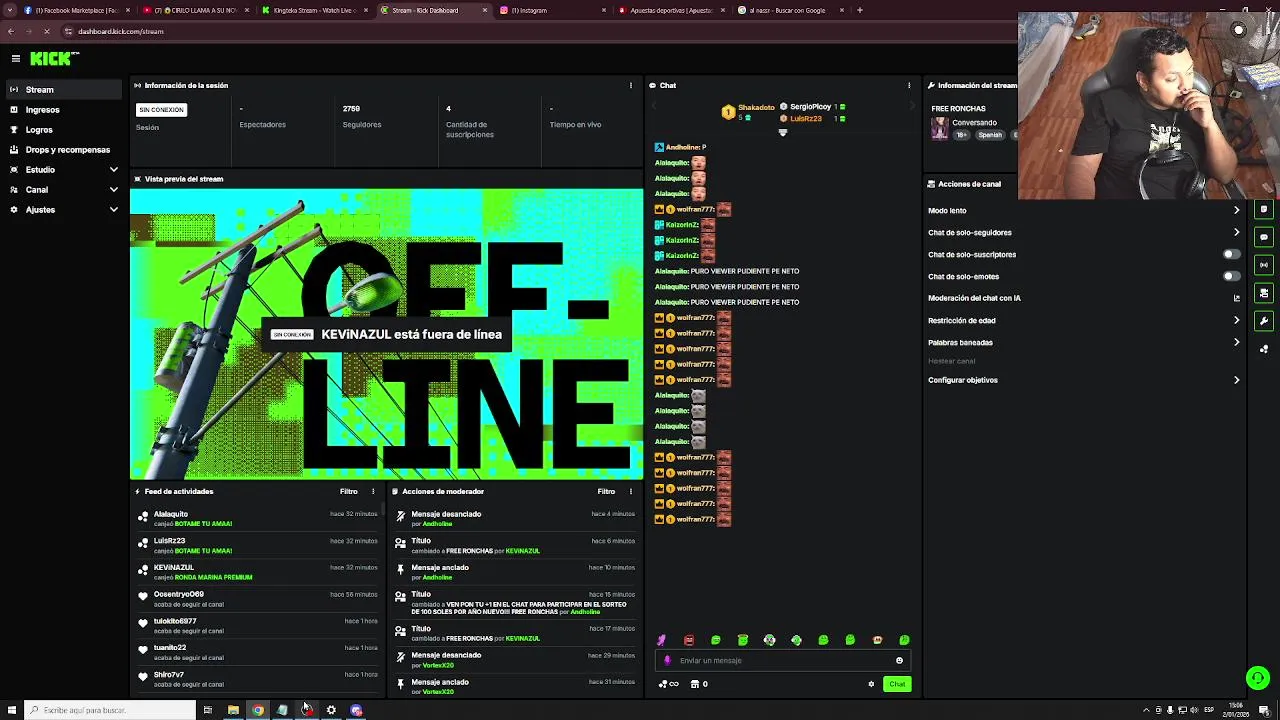
Task: Click the Chat send button
Action: point(897,685)
